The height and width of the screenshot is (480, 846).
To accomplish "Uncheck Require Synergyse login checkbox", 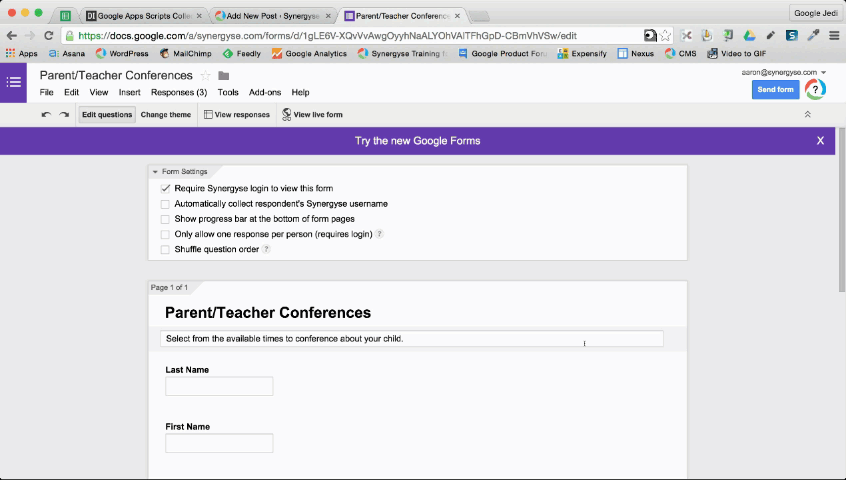I will pos(166,188).
